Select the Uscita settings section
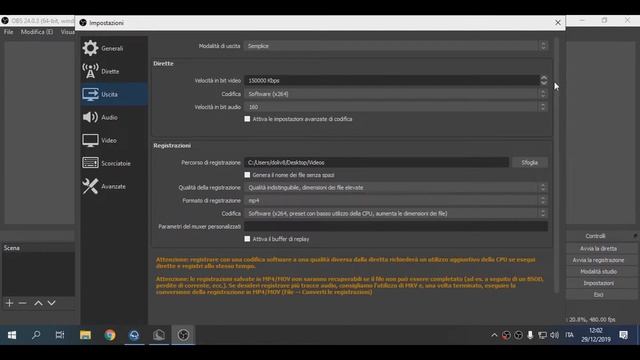This screenshot has height=360, width=640. tap(114, 94)
